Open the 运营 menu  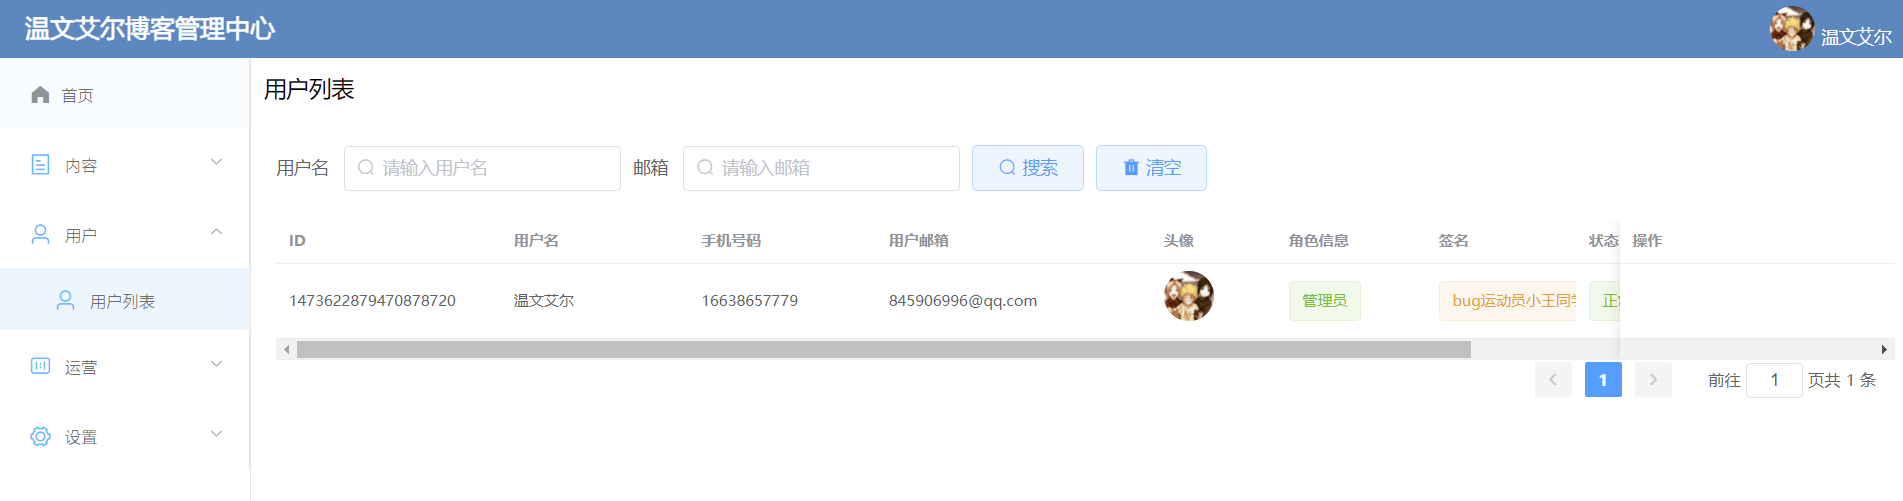(125, 366)
